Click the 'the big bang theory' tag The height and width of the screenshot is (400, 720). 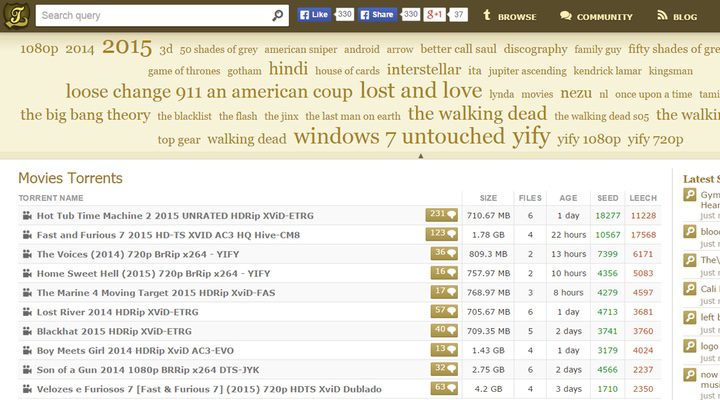coord(85,115)
